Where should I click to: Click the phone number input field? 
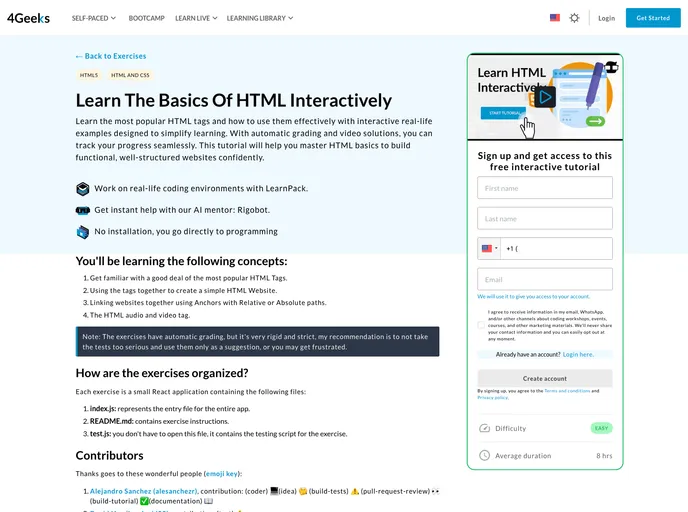tap(556, 248)
